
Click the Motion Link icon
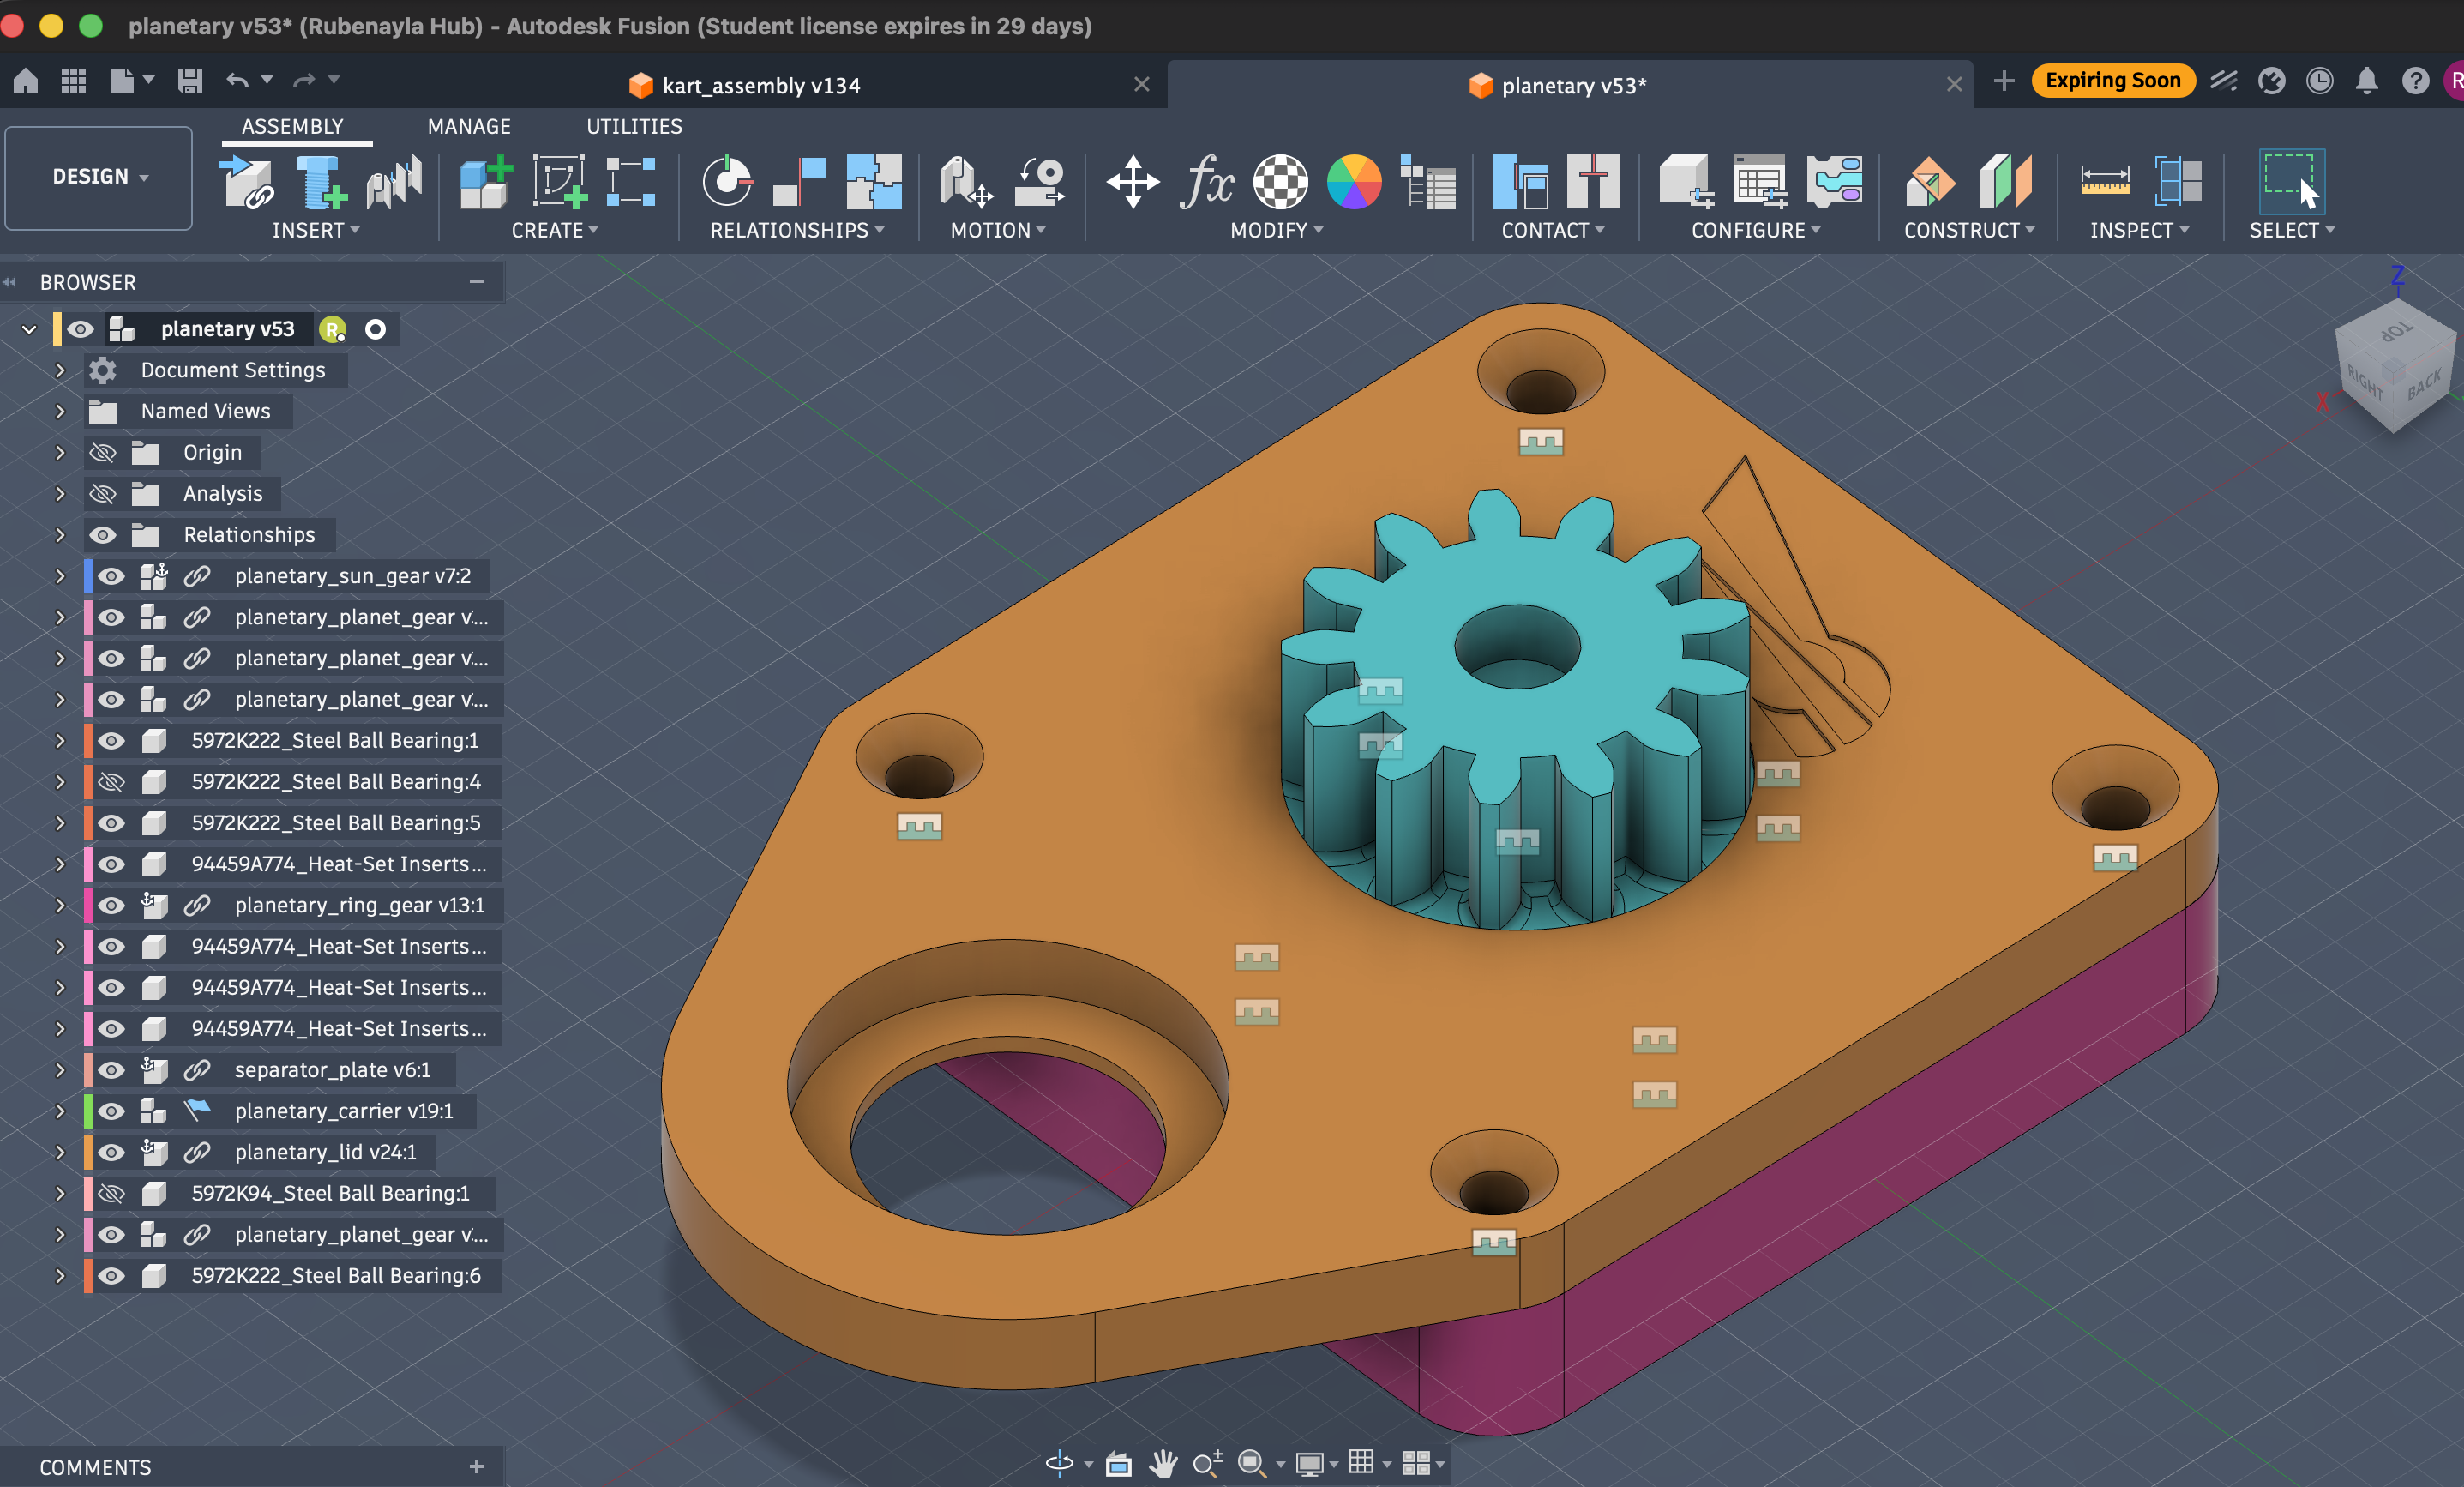[x=1040, y=182]
